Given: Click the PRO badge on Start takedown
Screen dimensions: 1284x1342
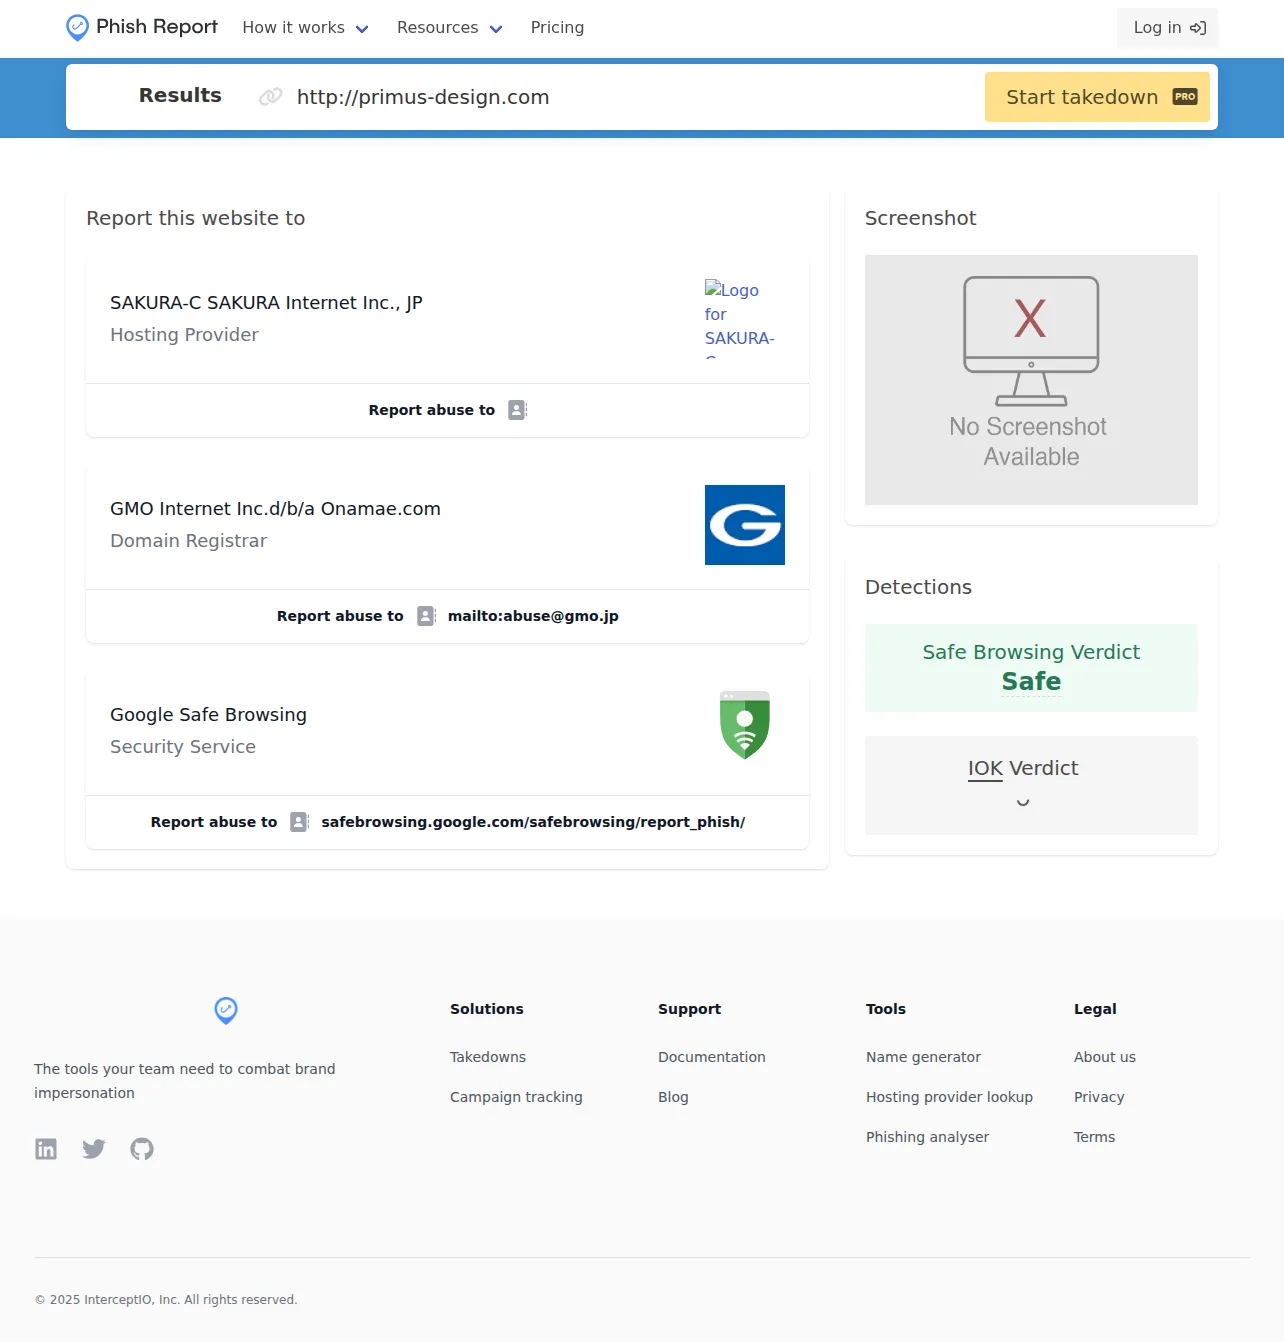Looking at the screenshot, I should coord(1185,97).
